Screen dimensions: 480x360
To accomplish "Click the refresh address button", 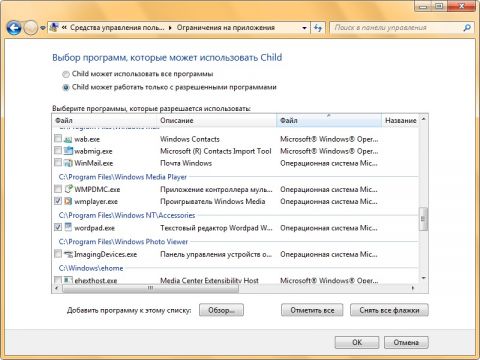I will pyautogui.click(x=318, y=28).
